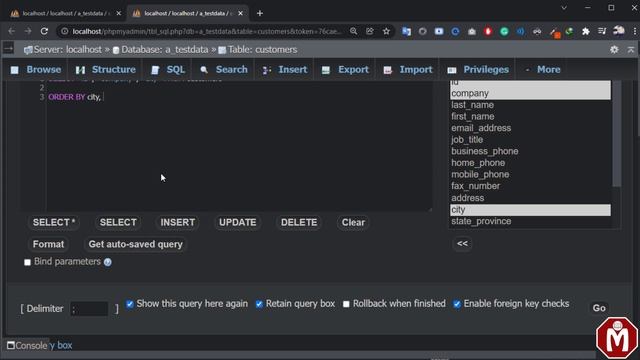
Task: Switch to the Export tab
Action: pyautogui.click(x=345, y=69)
